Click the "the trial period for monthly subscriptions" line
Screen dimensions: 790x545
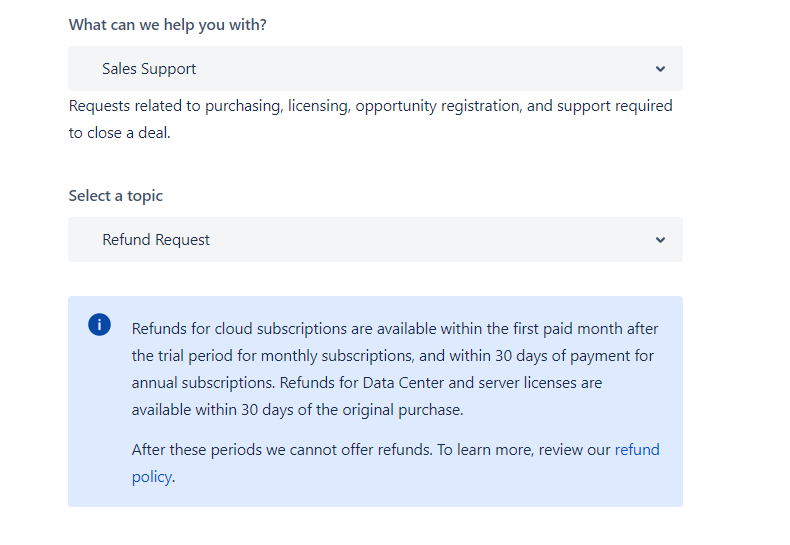tap(394, 355)
